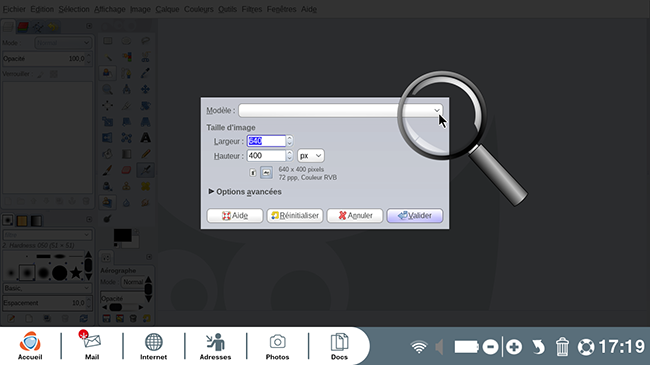Click the Aide button

(235, 216)
